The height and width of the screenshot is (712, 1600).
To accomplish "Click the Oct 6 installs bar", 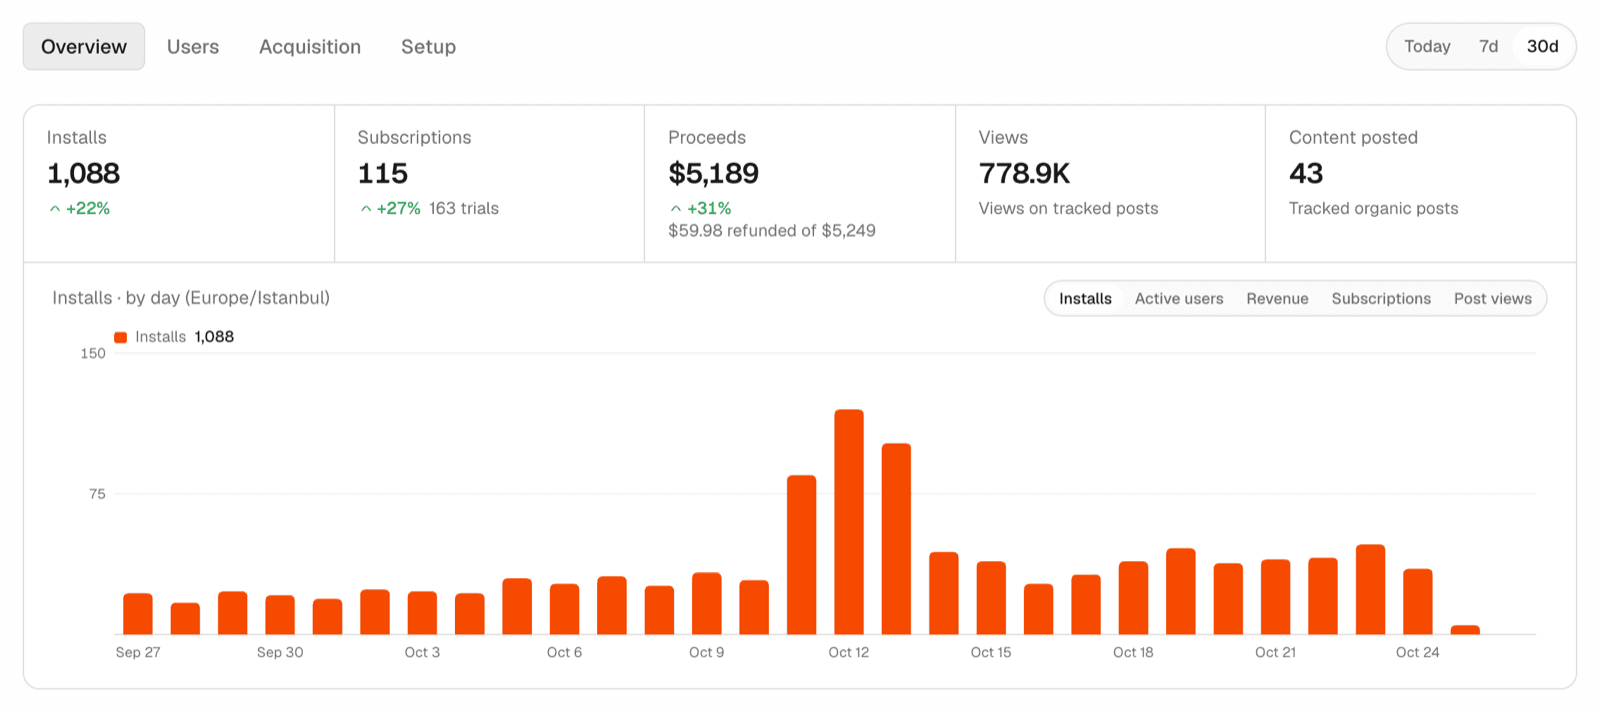I will coord(564,609).
